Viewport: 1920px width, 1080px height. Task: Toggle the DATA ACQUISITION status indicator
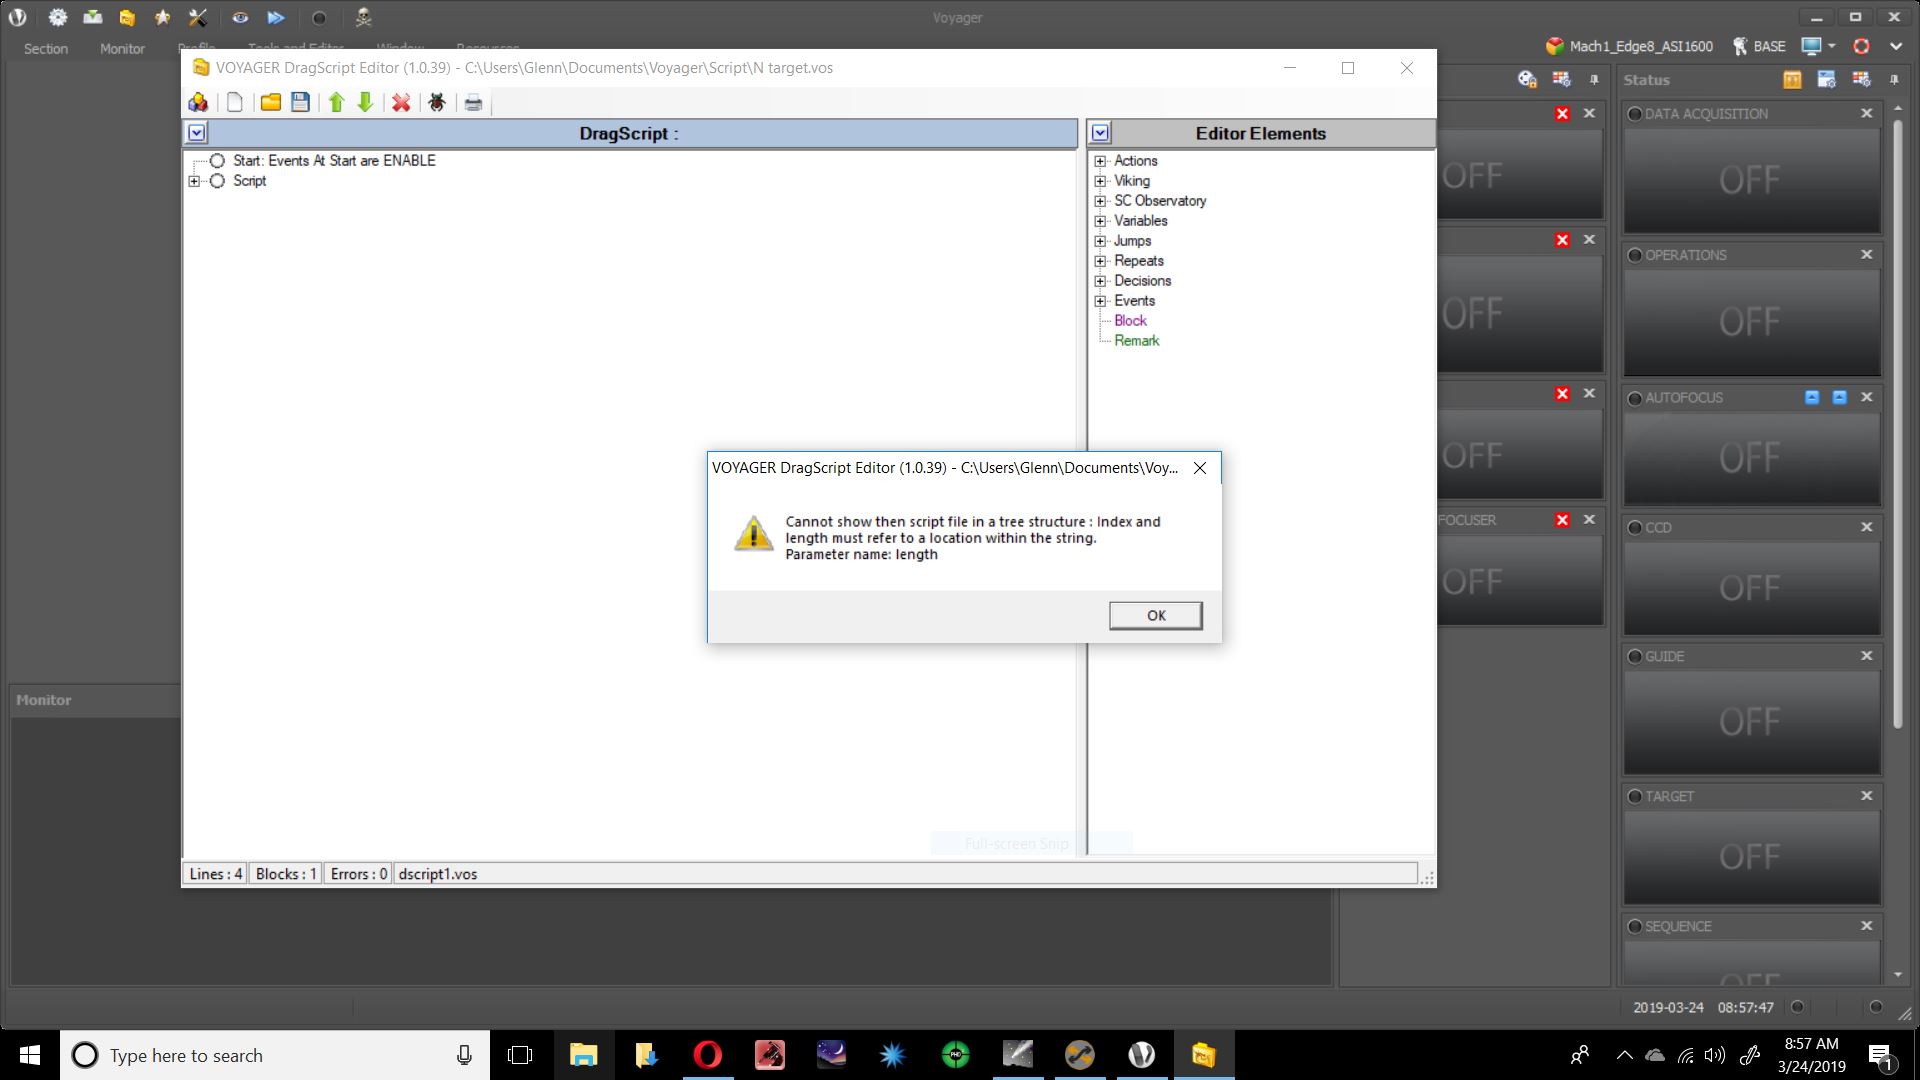(x=1635, y=114)
